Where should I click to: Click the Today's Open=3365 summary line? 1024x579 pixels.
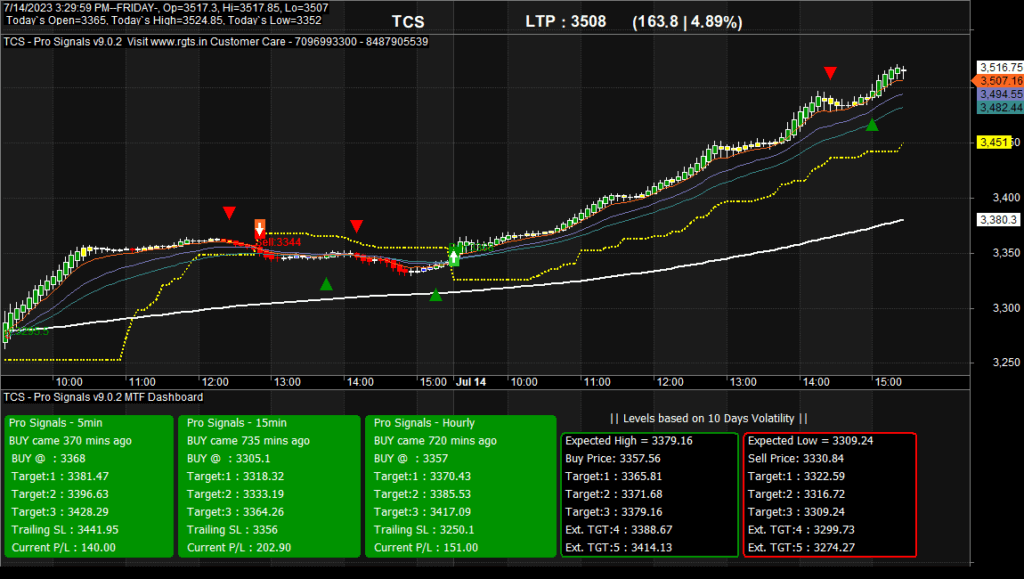tap(164, 20)
